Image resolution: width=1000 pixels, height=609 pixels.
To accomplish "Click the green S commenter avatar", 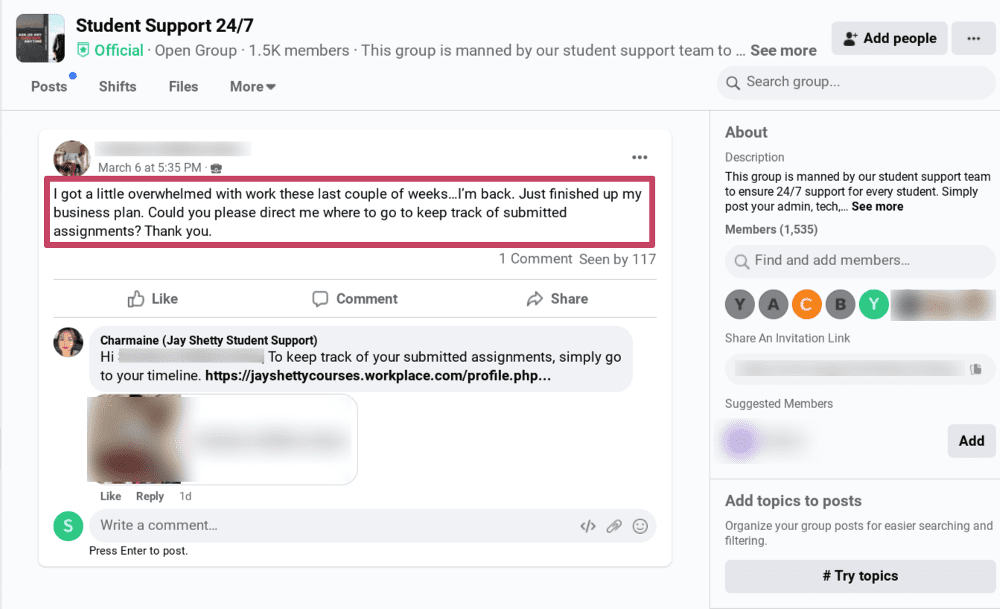I will [x=68, y=526].
